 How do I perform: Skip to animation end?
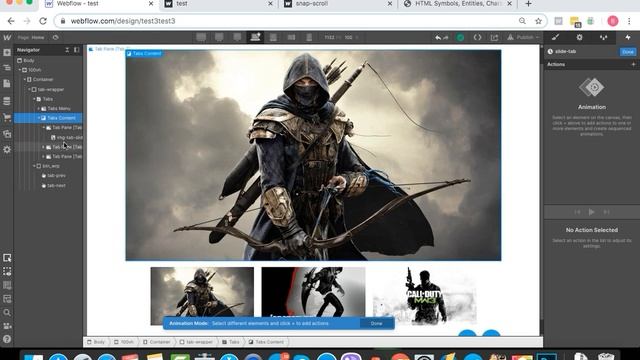click(x=607, y=212)
